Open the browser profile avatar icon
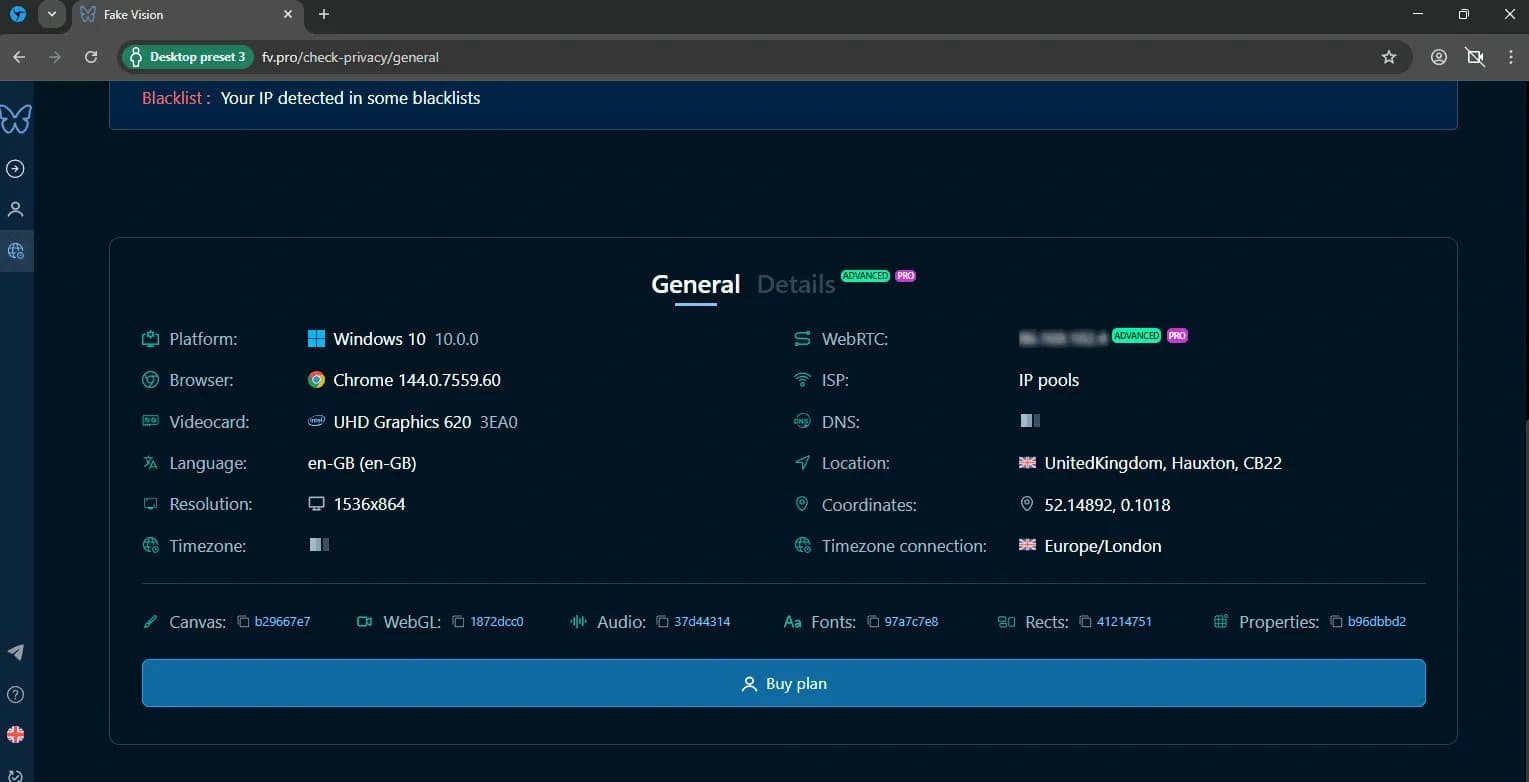 (1438, 57)
